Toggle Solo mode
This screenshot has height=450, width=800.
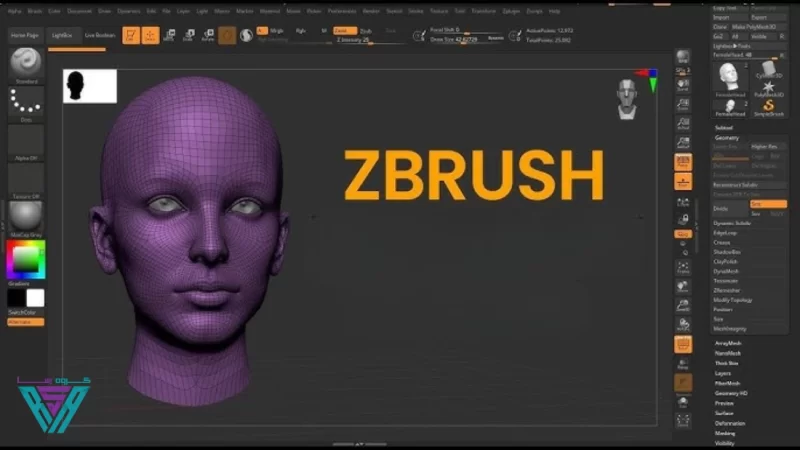(x=683, y=402)
